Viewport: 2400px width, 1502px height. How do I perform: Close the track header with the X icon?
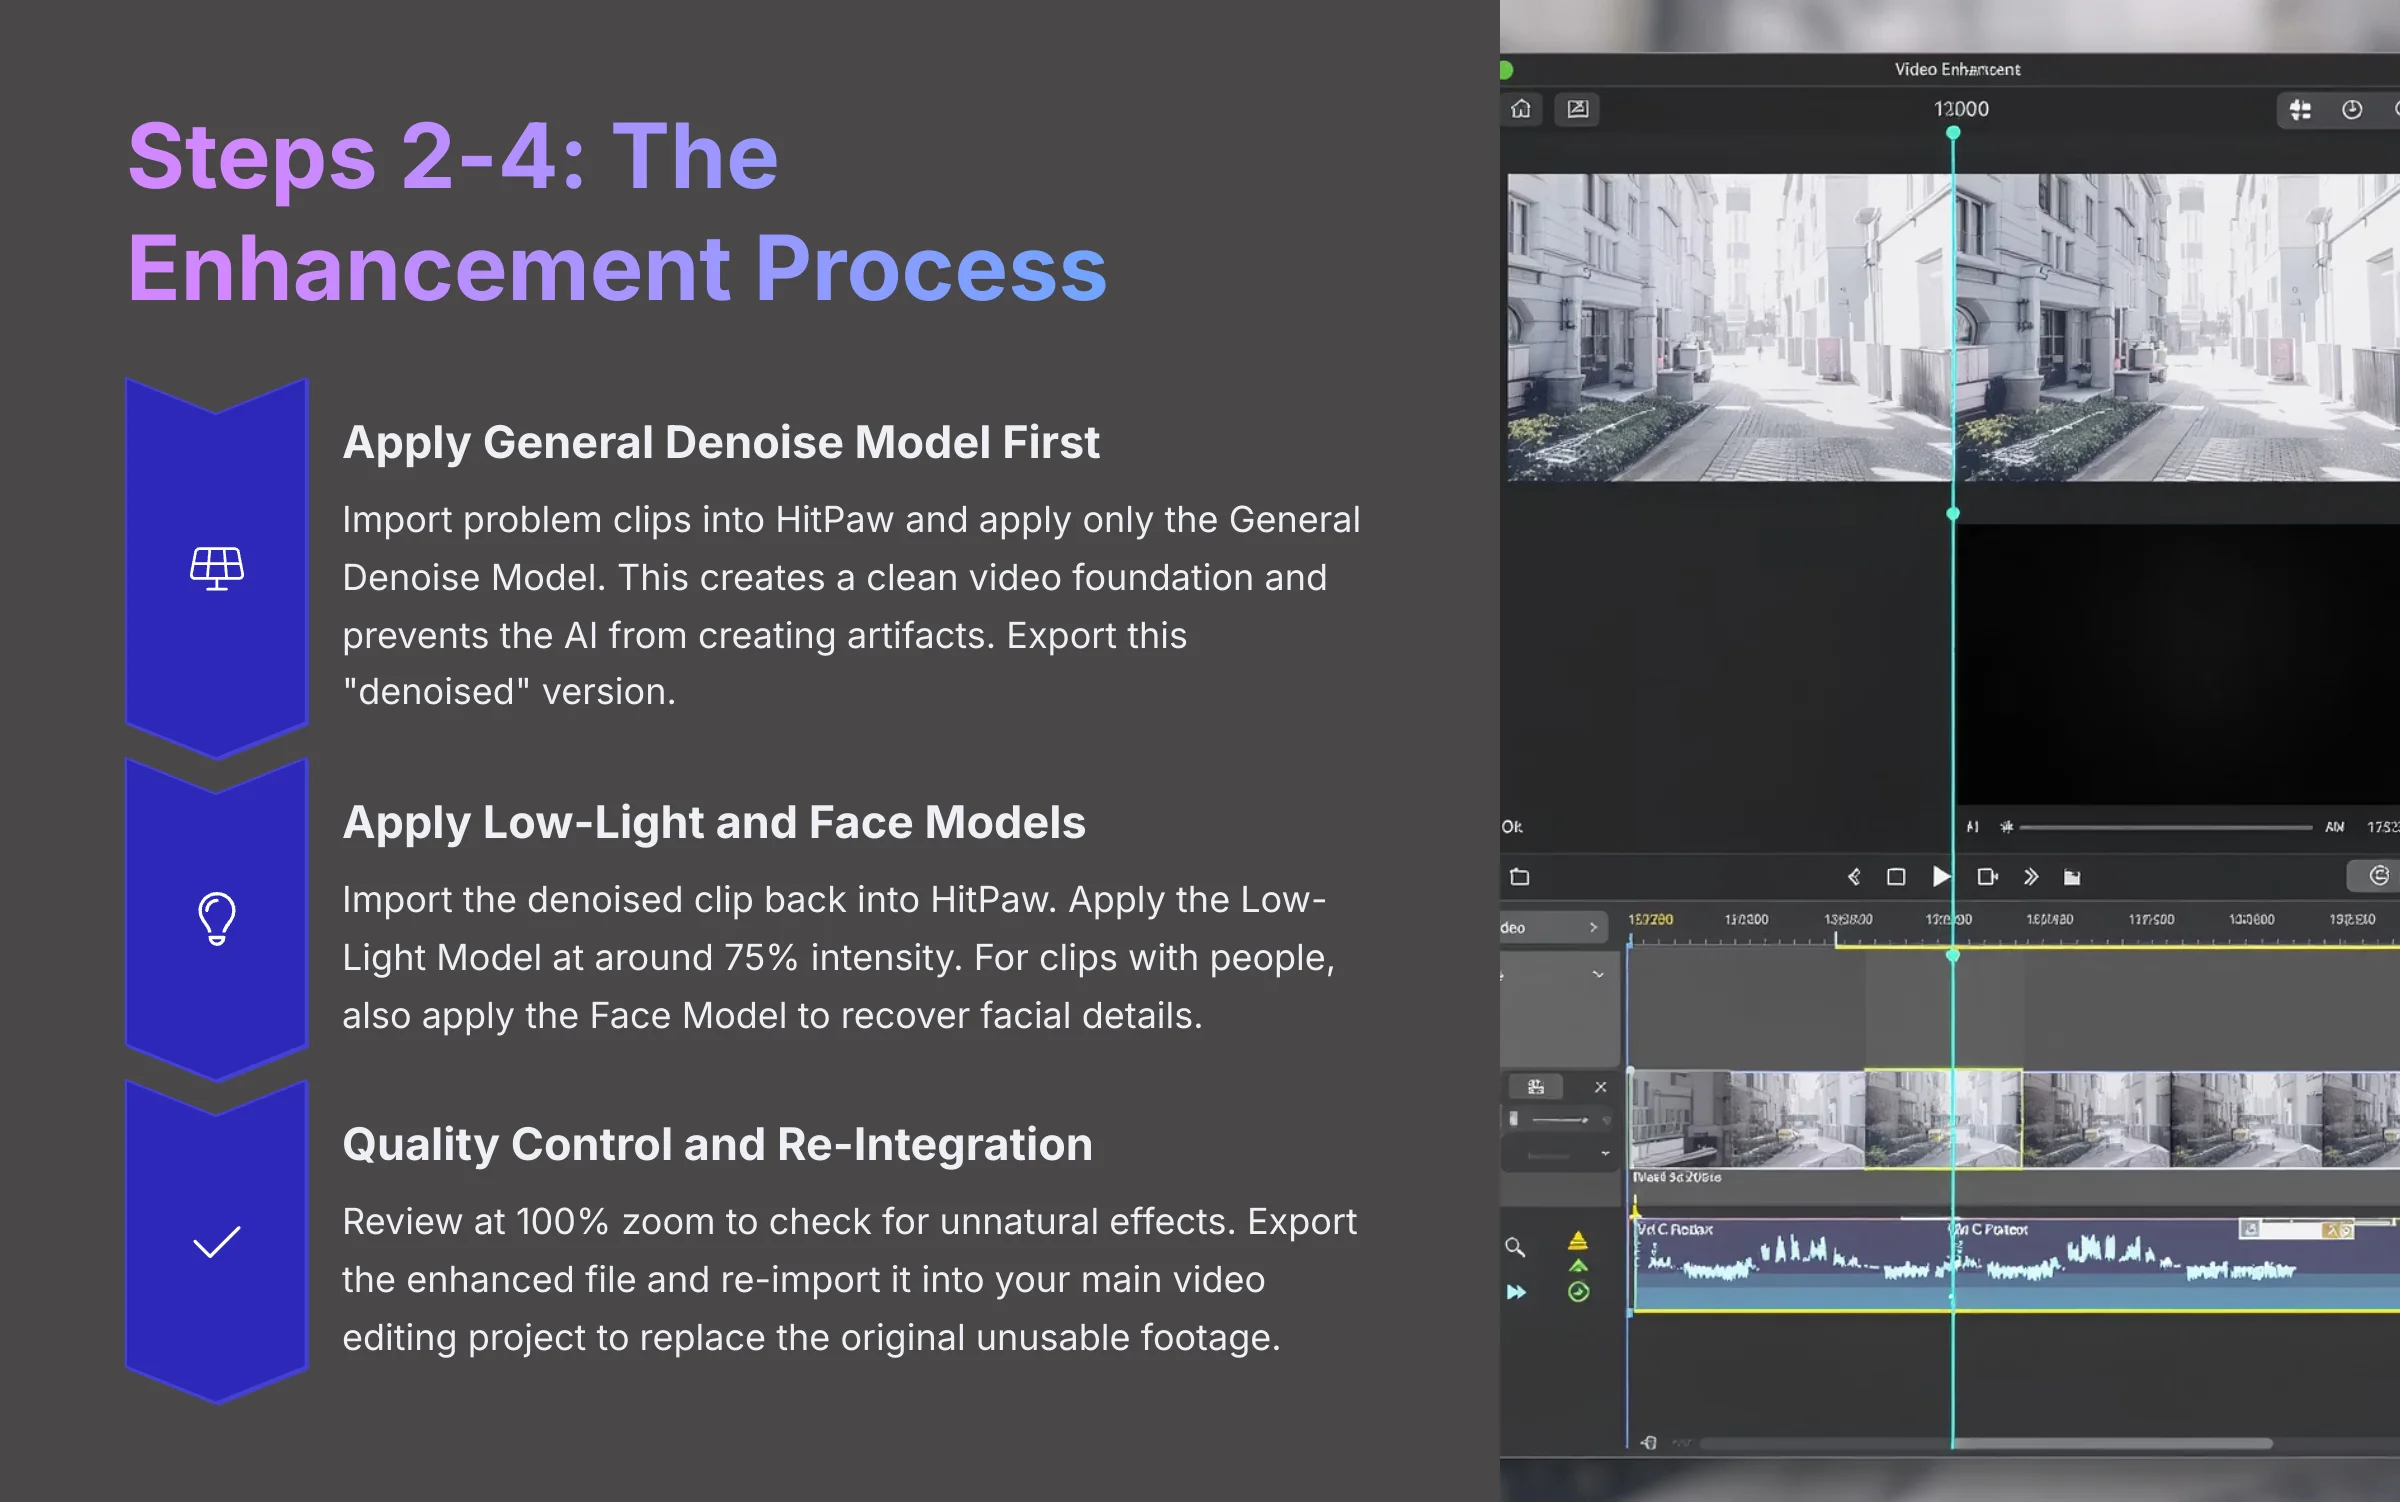(x=1601, y=1087)
